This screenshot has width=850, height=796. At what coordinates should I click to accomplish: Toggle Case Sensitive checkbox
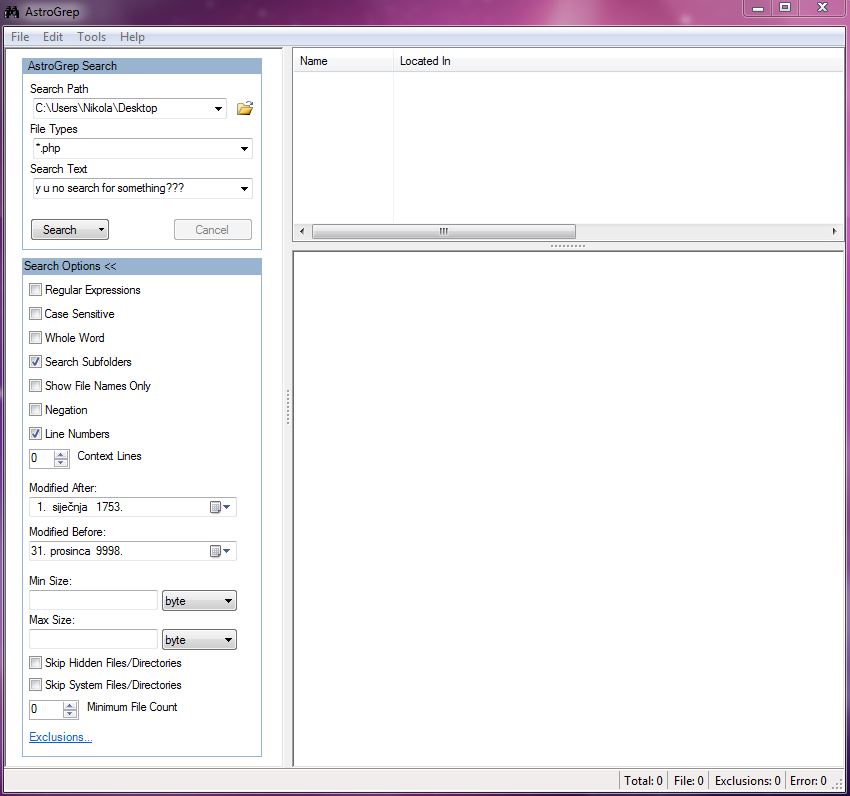[35, 313]
